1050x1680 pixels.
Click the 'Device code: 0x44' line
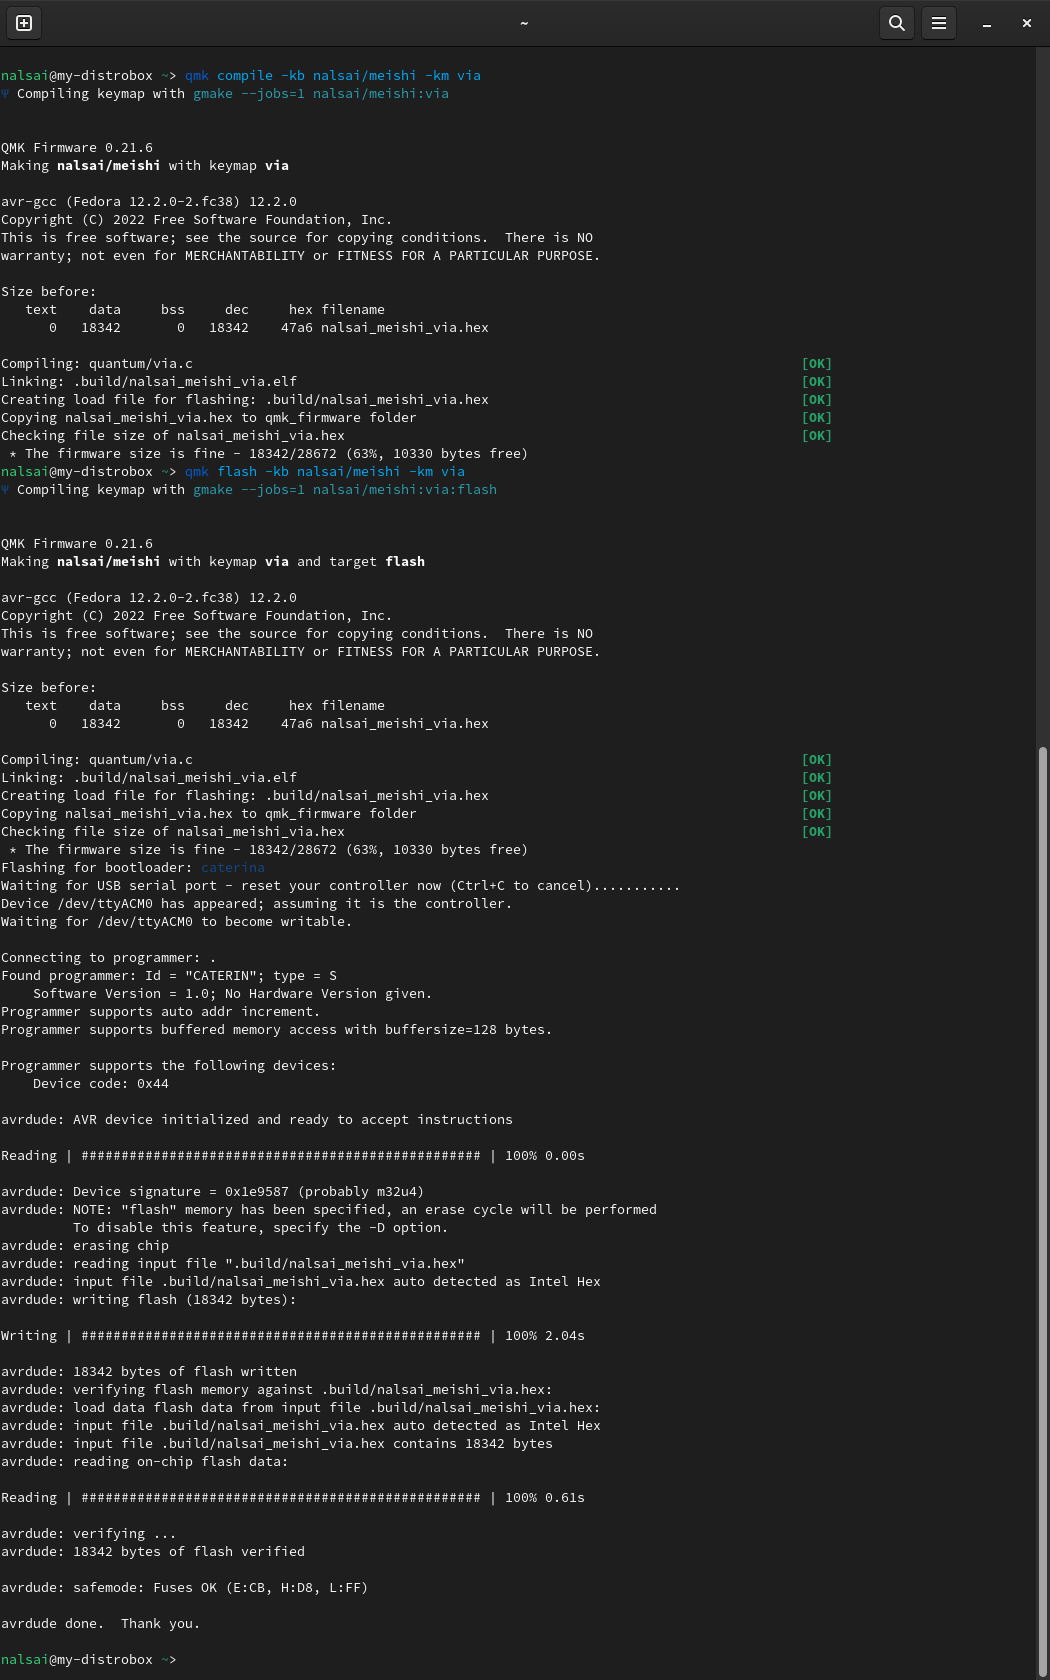[x=100, y=1084]
